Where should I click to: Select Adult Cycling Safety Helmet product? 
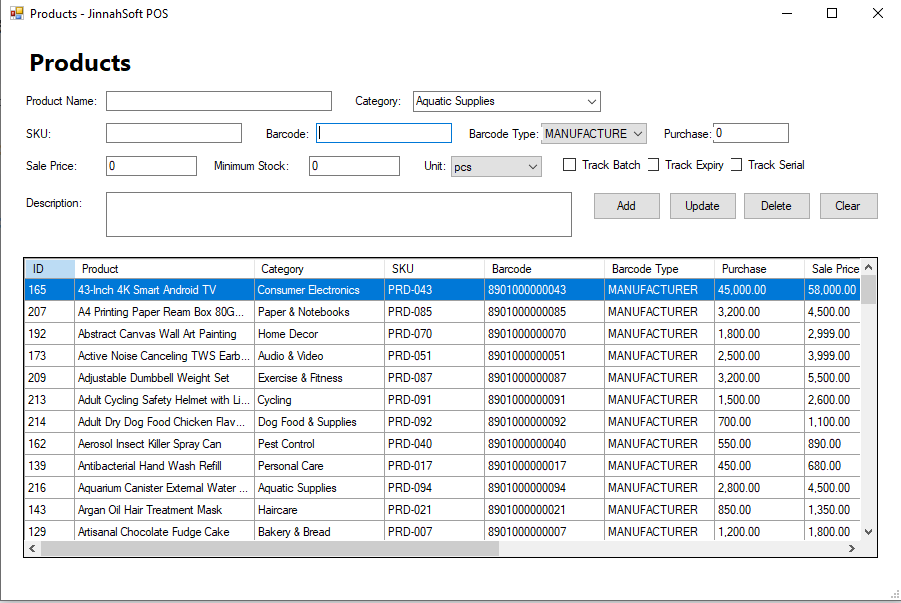[163, 400]
